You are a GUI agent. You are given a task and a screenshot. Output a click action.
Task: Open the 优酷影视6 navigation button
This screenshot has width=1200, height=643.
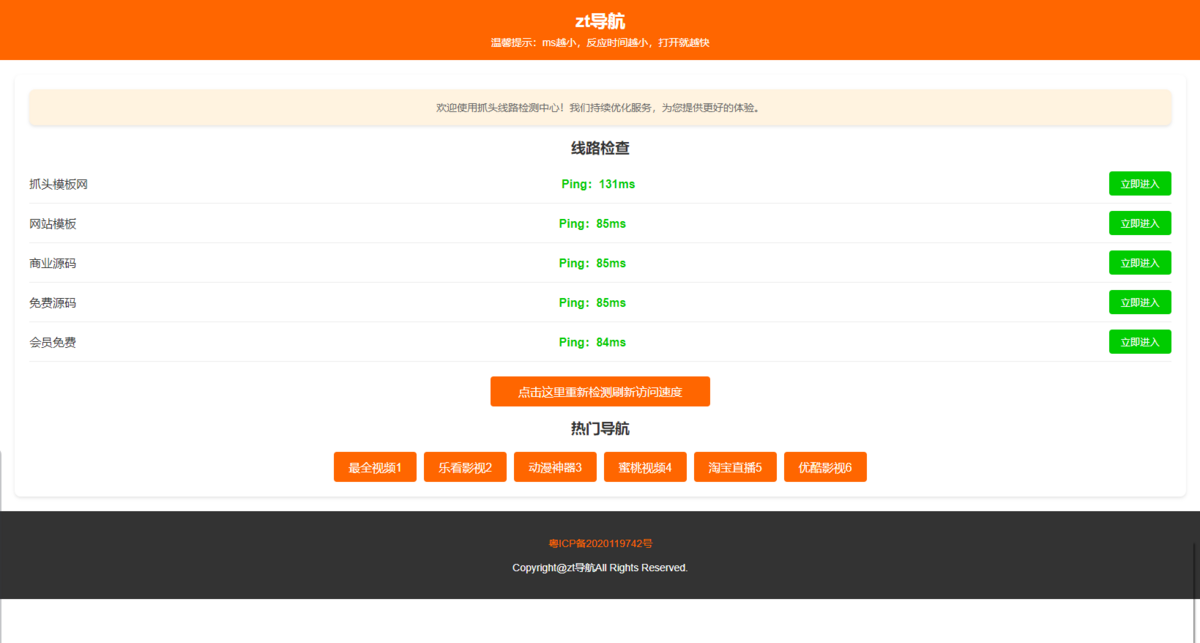pyautogui.click(x=825, y=467)
